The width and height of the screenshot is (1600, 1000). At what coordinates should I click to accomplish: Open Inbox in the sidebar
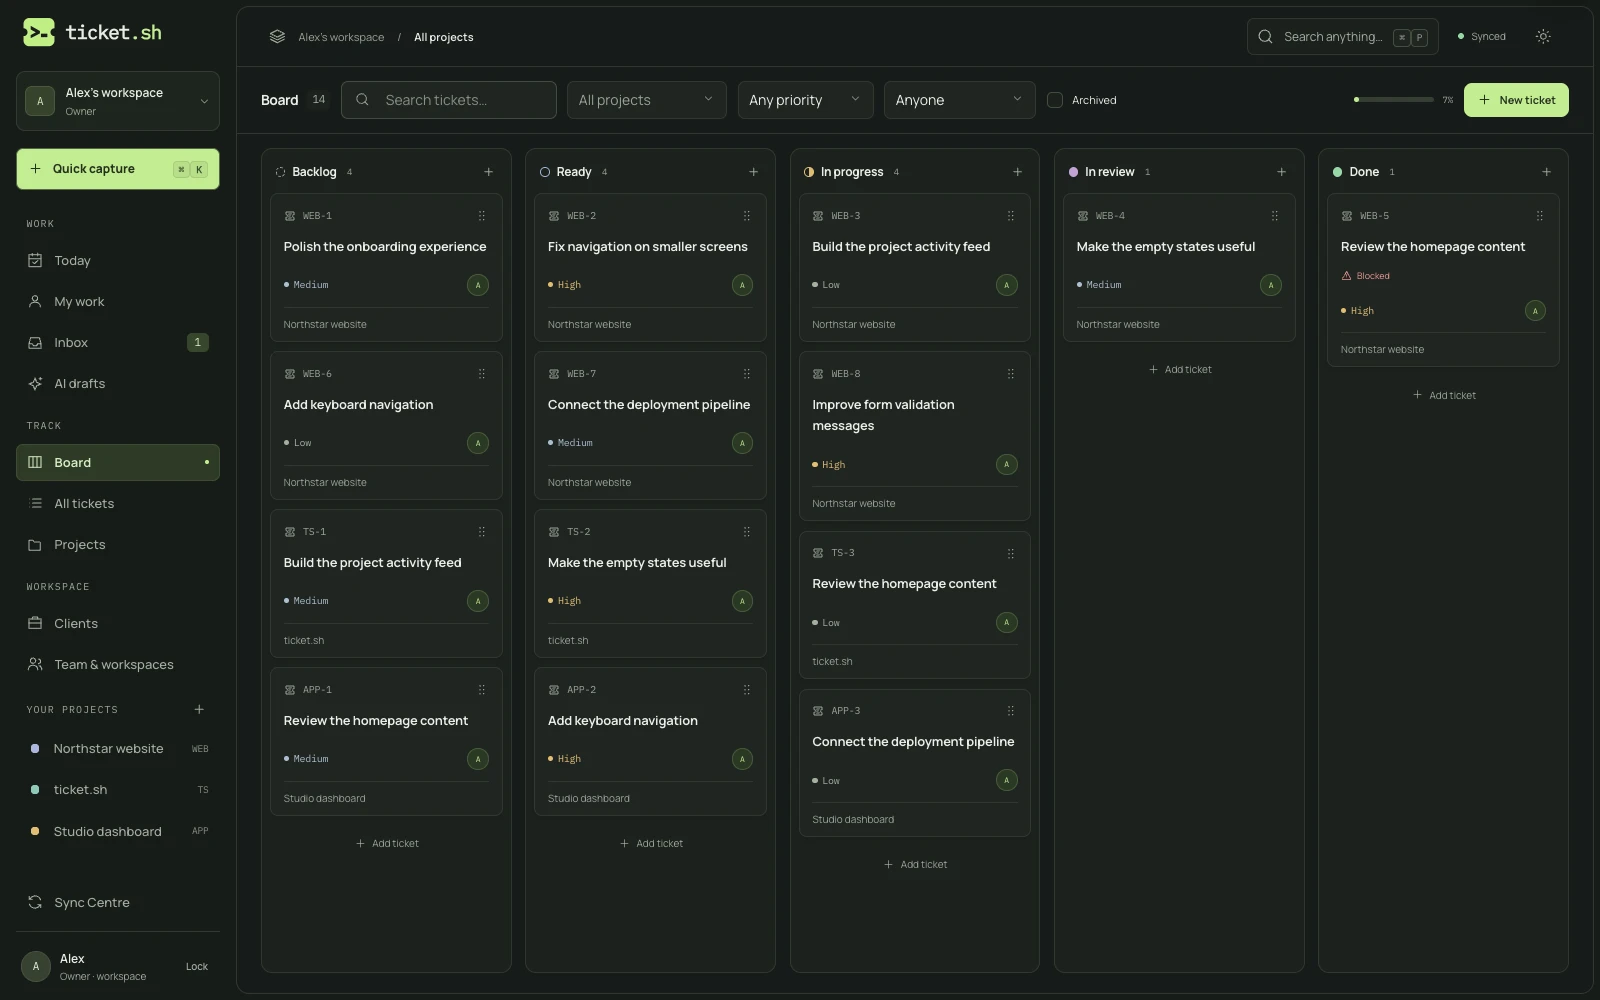[118, 343]
